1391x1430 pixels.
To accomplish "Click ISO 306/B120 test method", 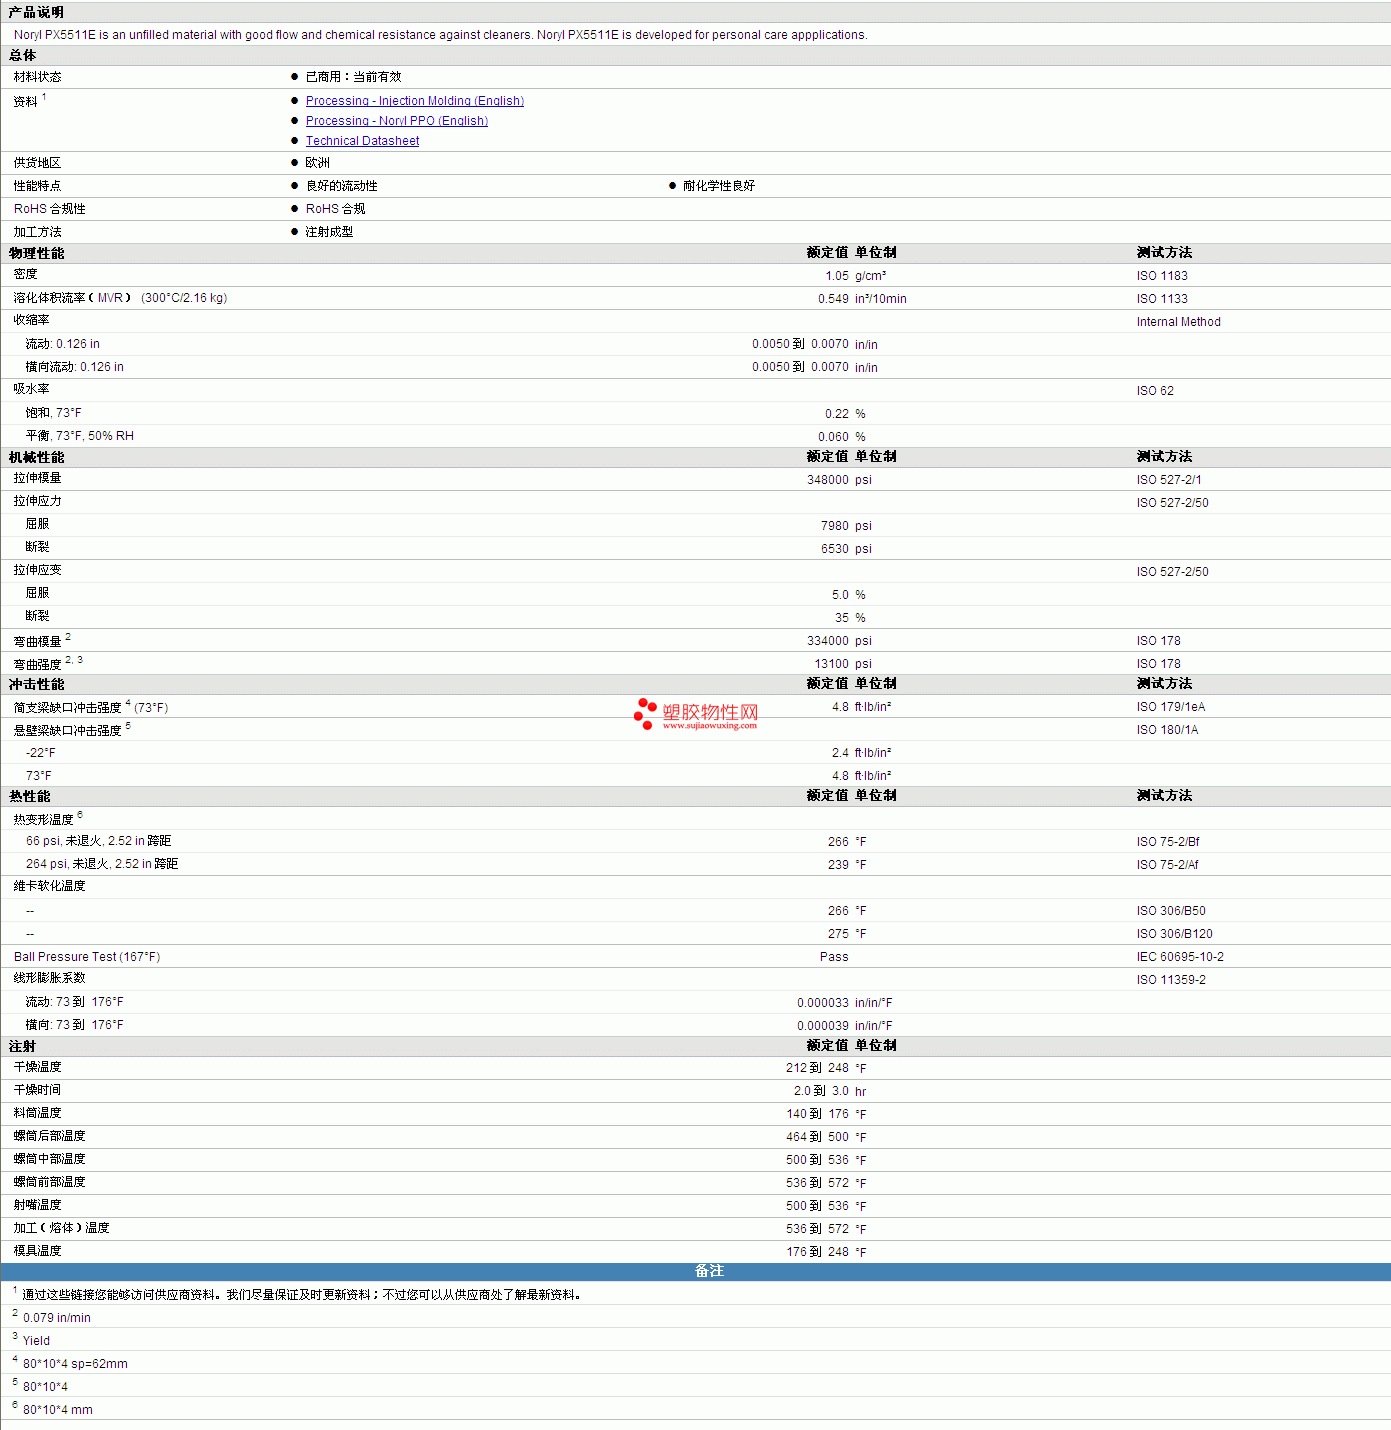I will [x=1174, y=934].
